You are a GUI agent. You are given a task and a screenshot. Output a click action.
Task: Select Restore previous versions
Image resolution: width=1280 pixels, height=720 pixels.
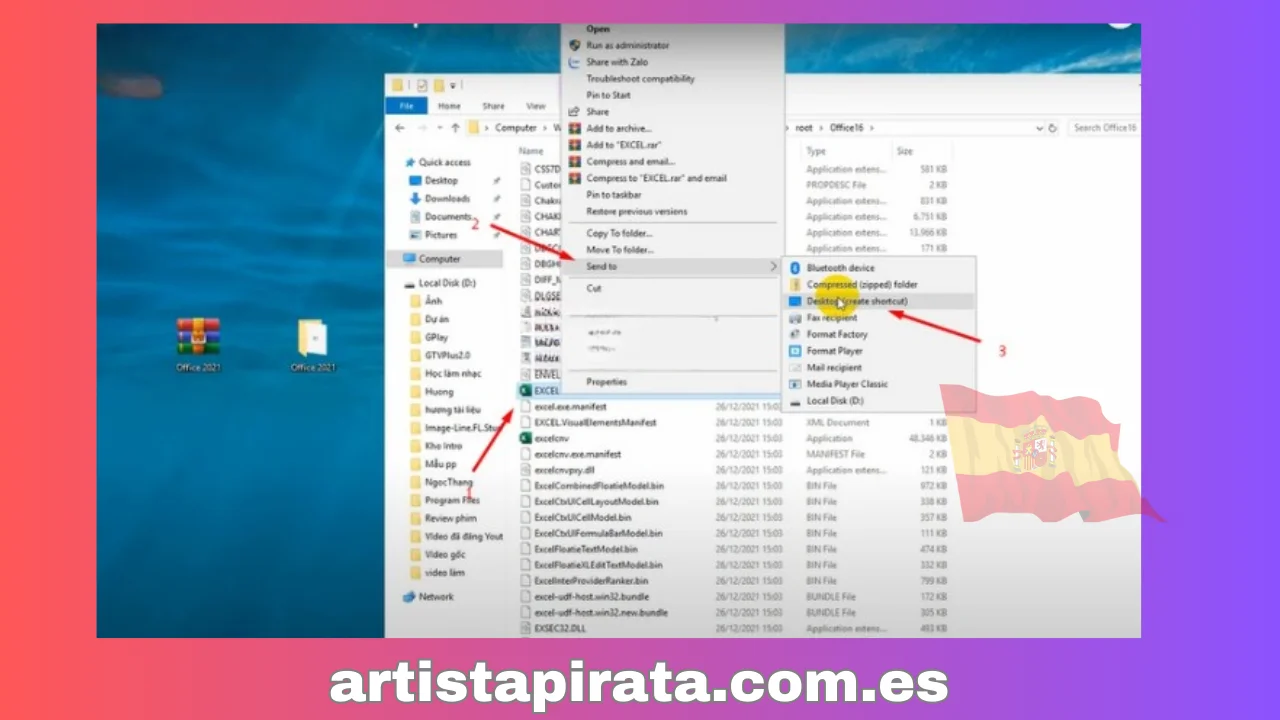[x=636, y=211]
